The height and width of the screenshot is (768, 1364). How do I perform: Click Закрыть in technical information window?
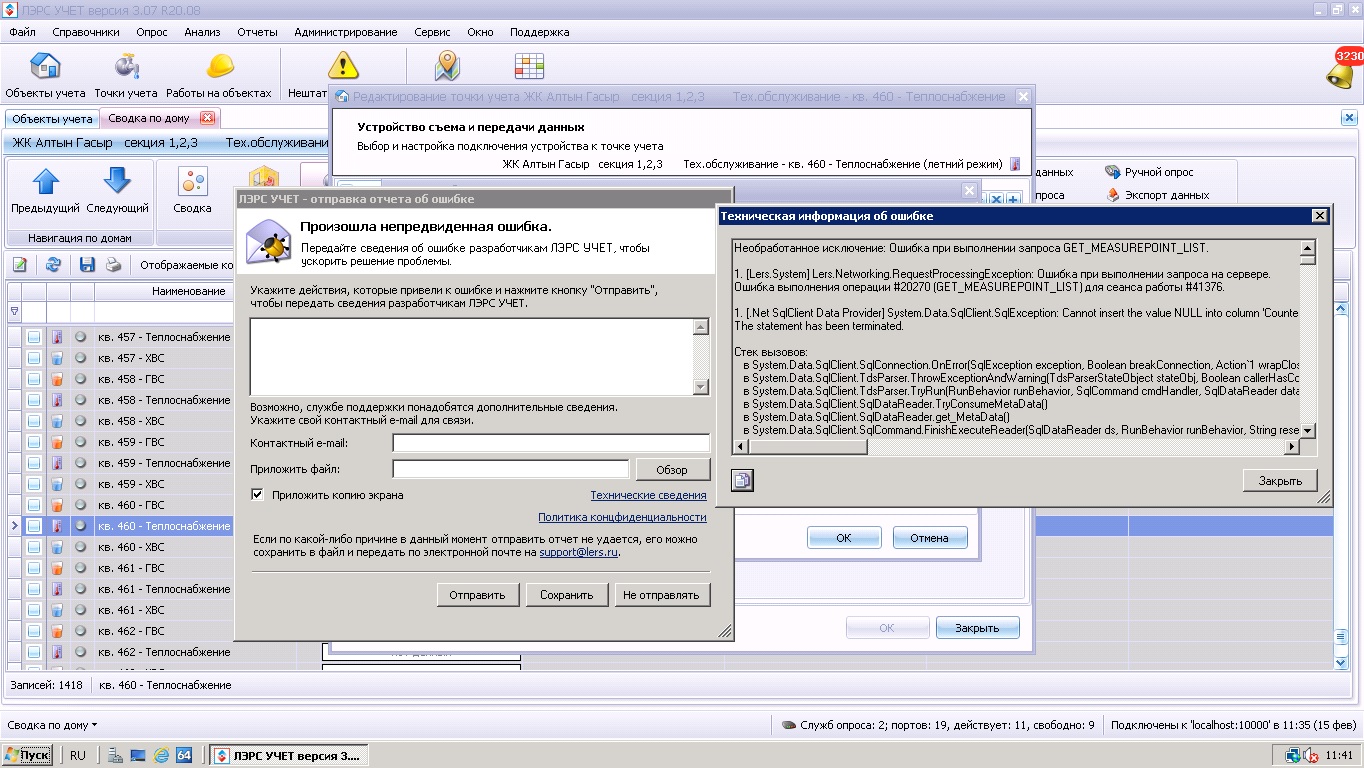(1280, 481)
